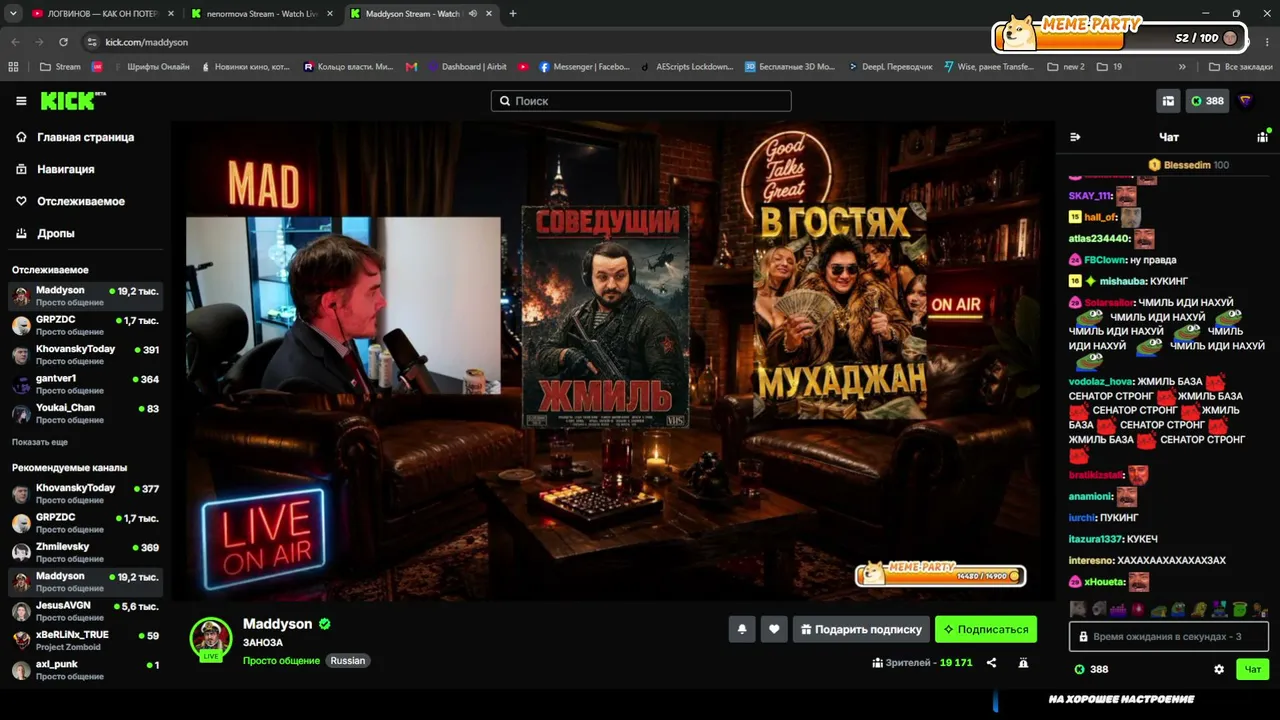Switch to the nenormova Stream browser tab
This screenshot has width=1280, height=720.
pos(263,14)
